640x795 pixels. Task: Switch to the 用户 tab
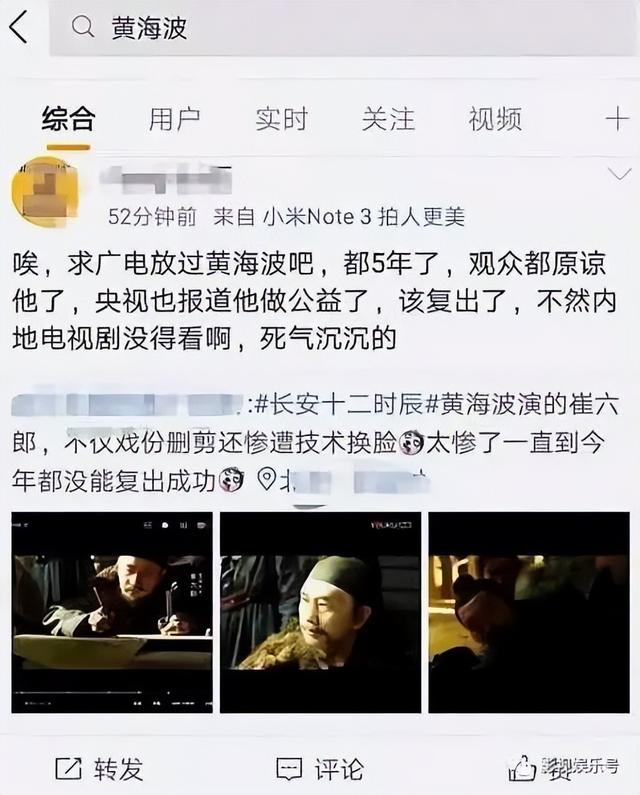(174, 120)
